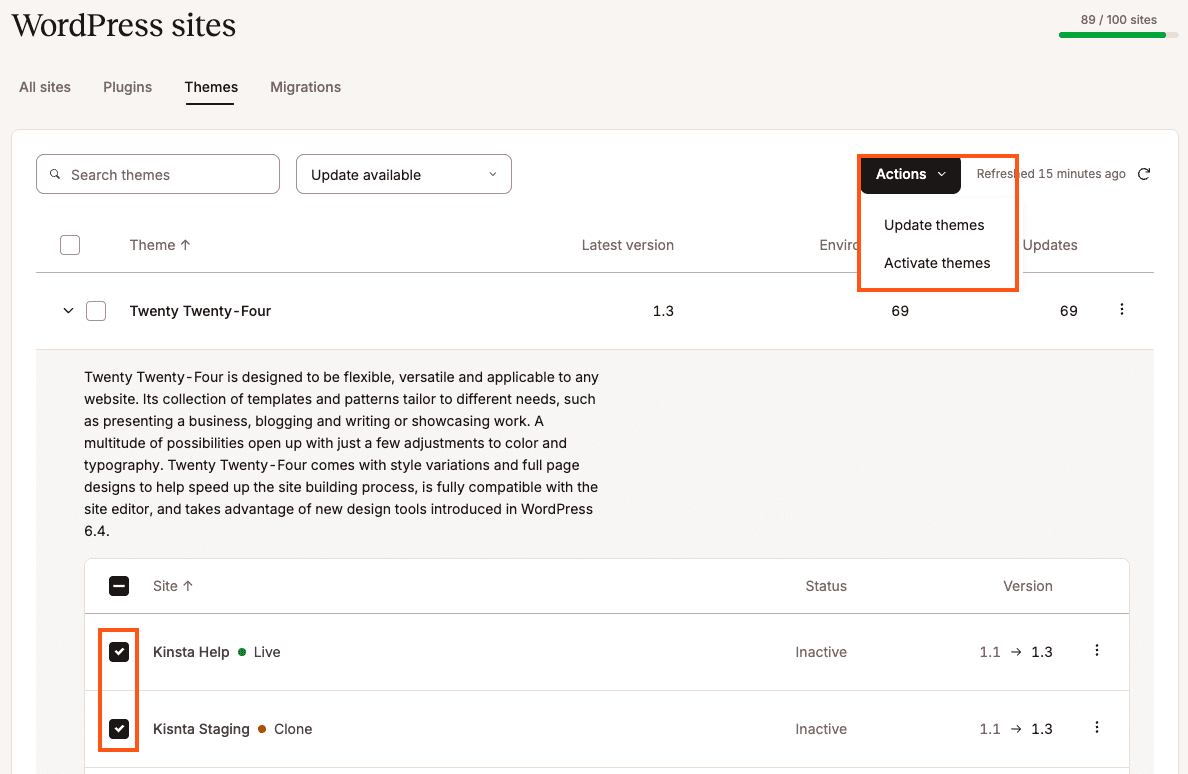
Task: Switch to the Migrations tab
Action: (x=305, y=87)
